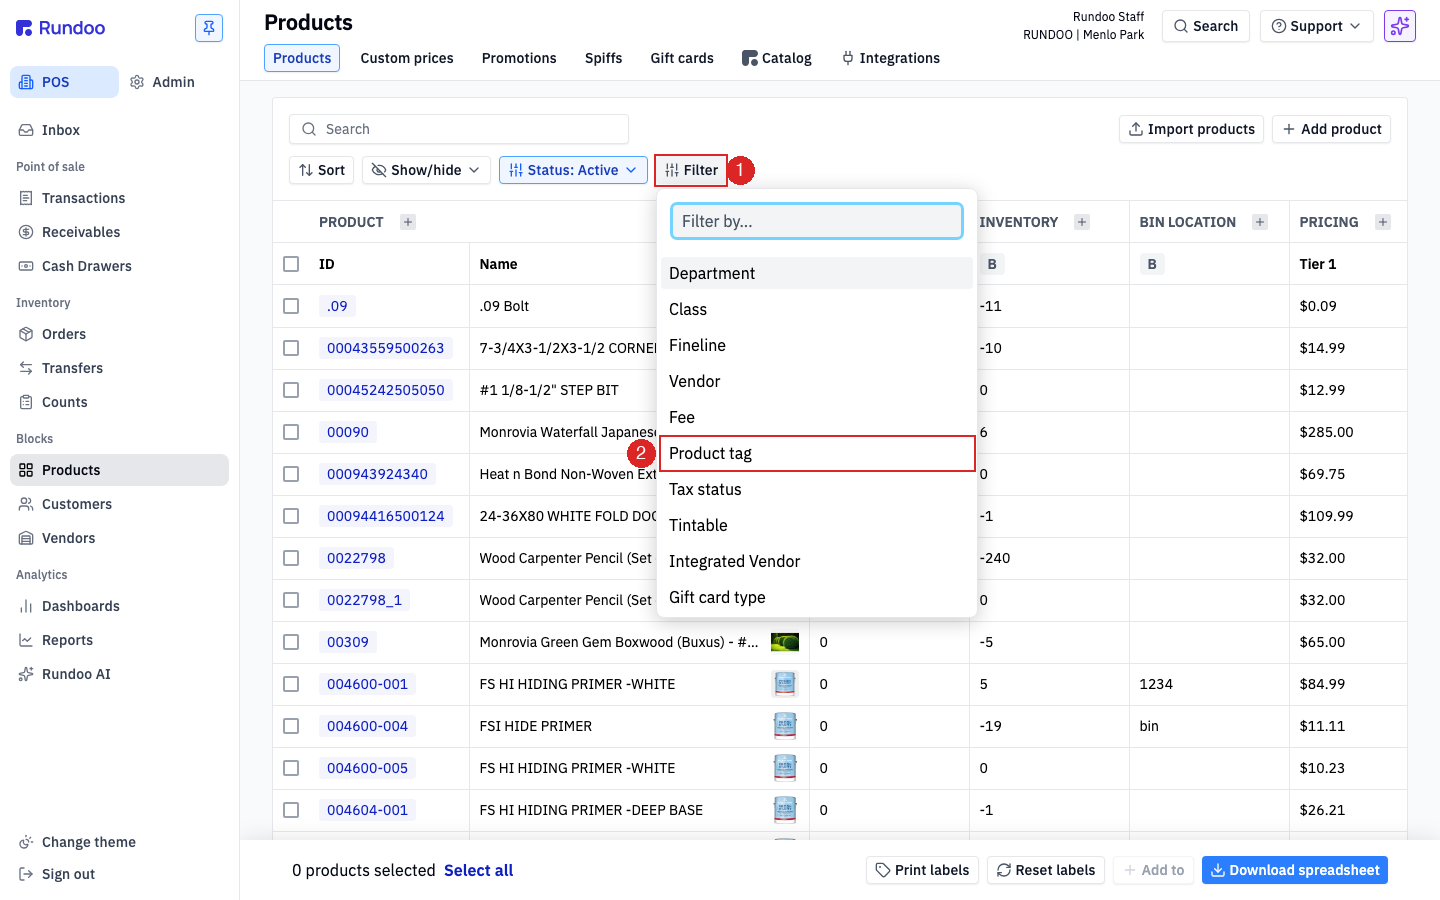Select POS mode button
Image resolution: width=1440 pixels, height=900 pixels.
[x=64, y=82]
